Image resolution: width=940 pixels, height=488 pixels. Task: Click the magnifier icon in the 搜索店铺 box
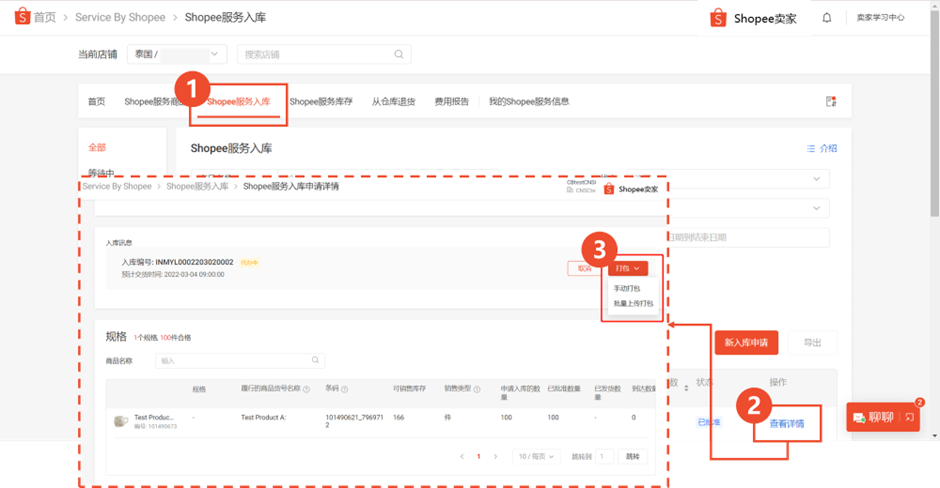399,55
